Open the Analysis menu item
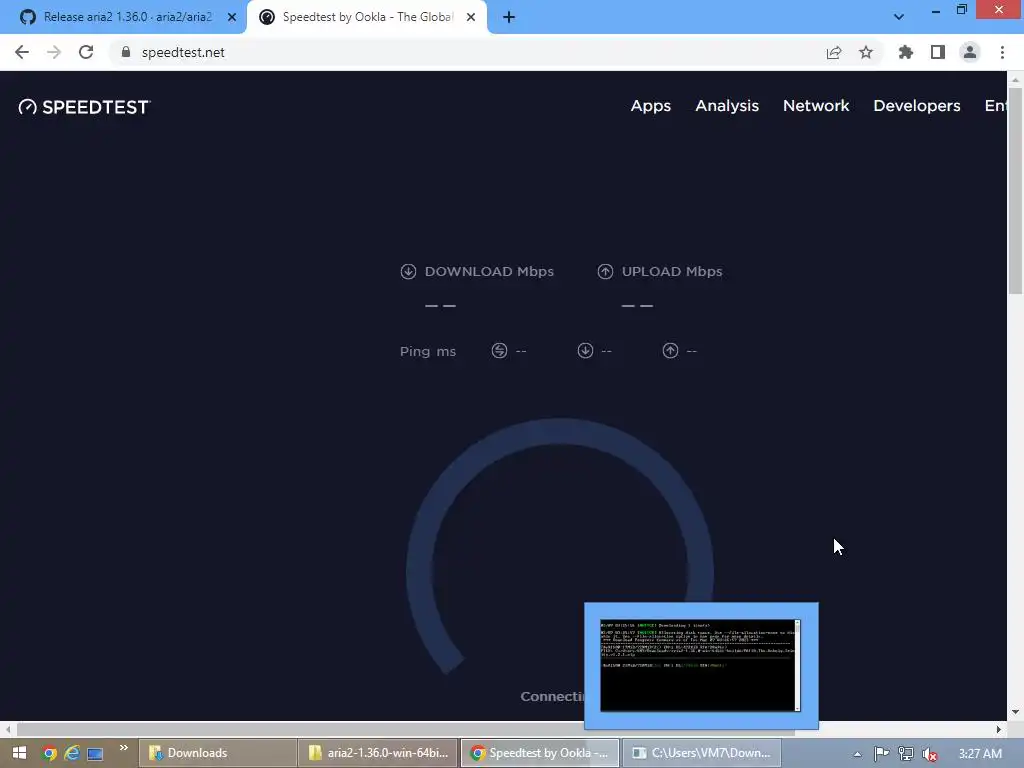The width and height of the screenshot is (1024, 768). (727, 106)
